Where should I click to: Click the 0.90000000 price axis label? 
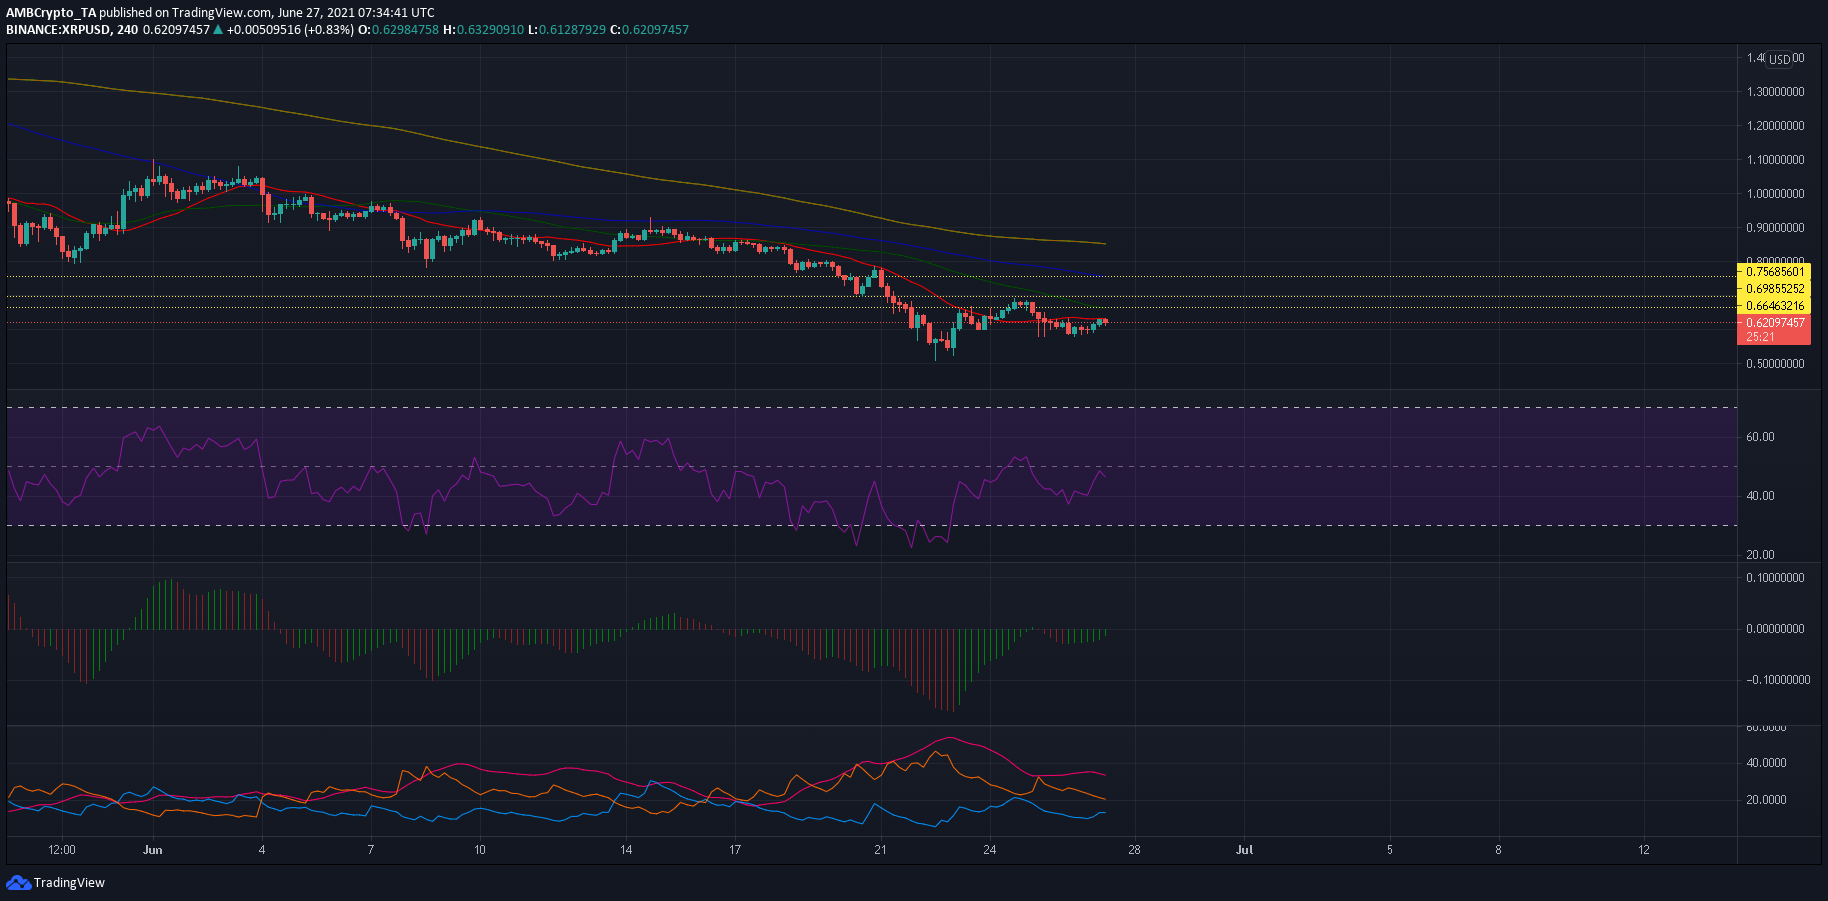[x=1775, y=228]
